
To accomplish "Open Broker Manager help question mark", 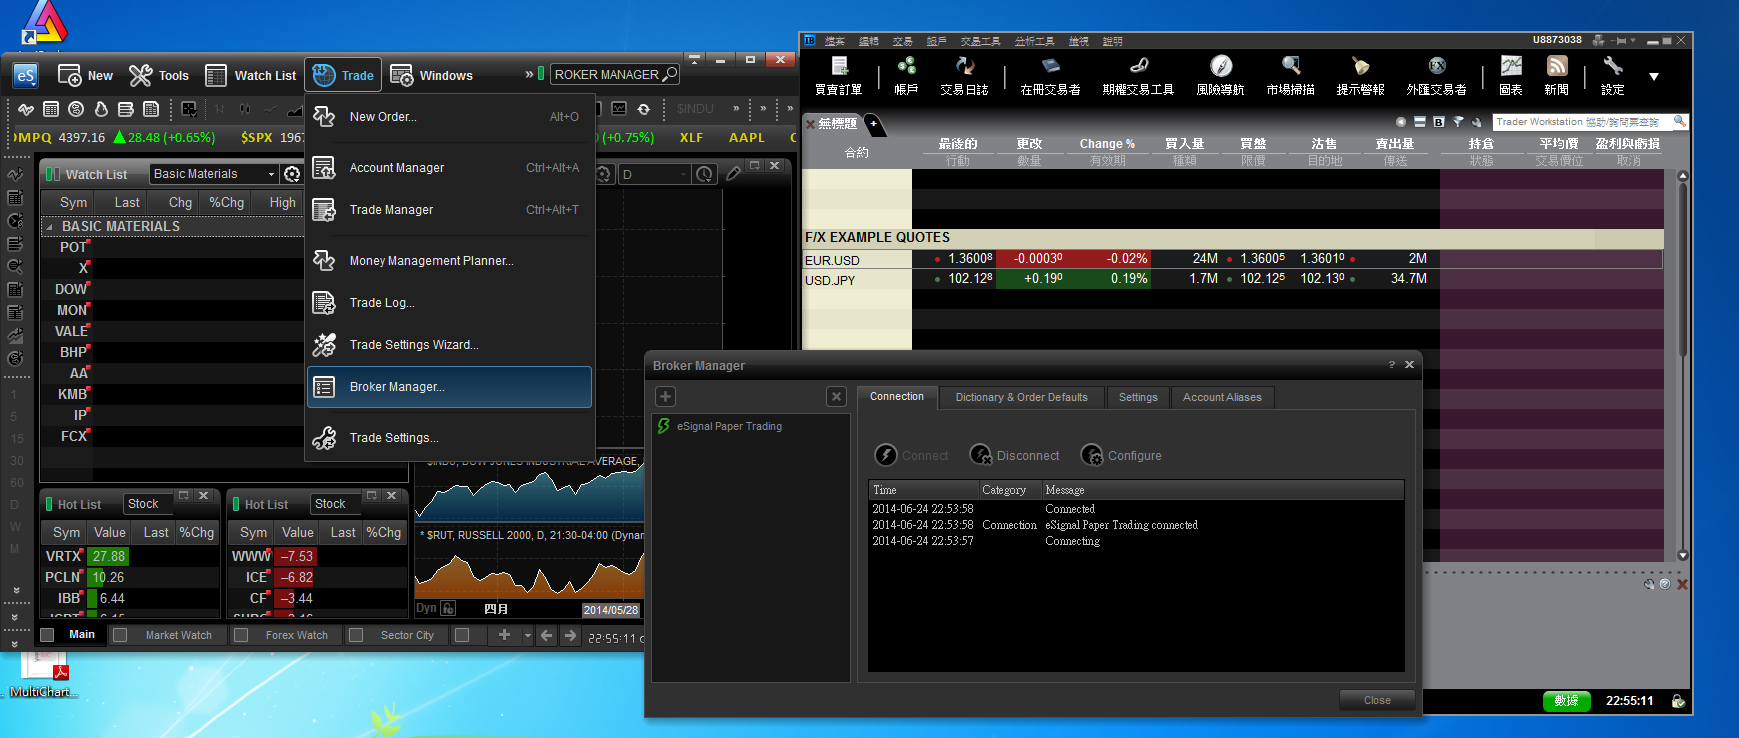I will [x=1391, y=365].
